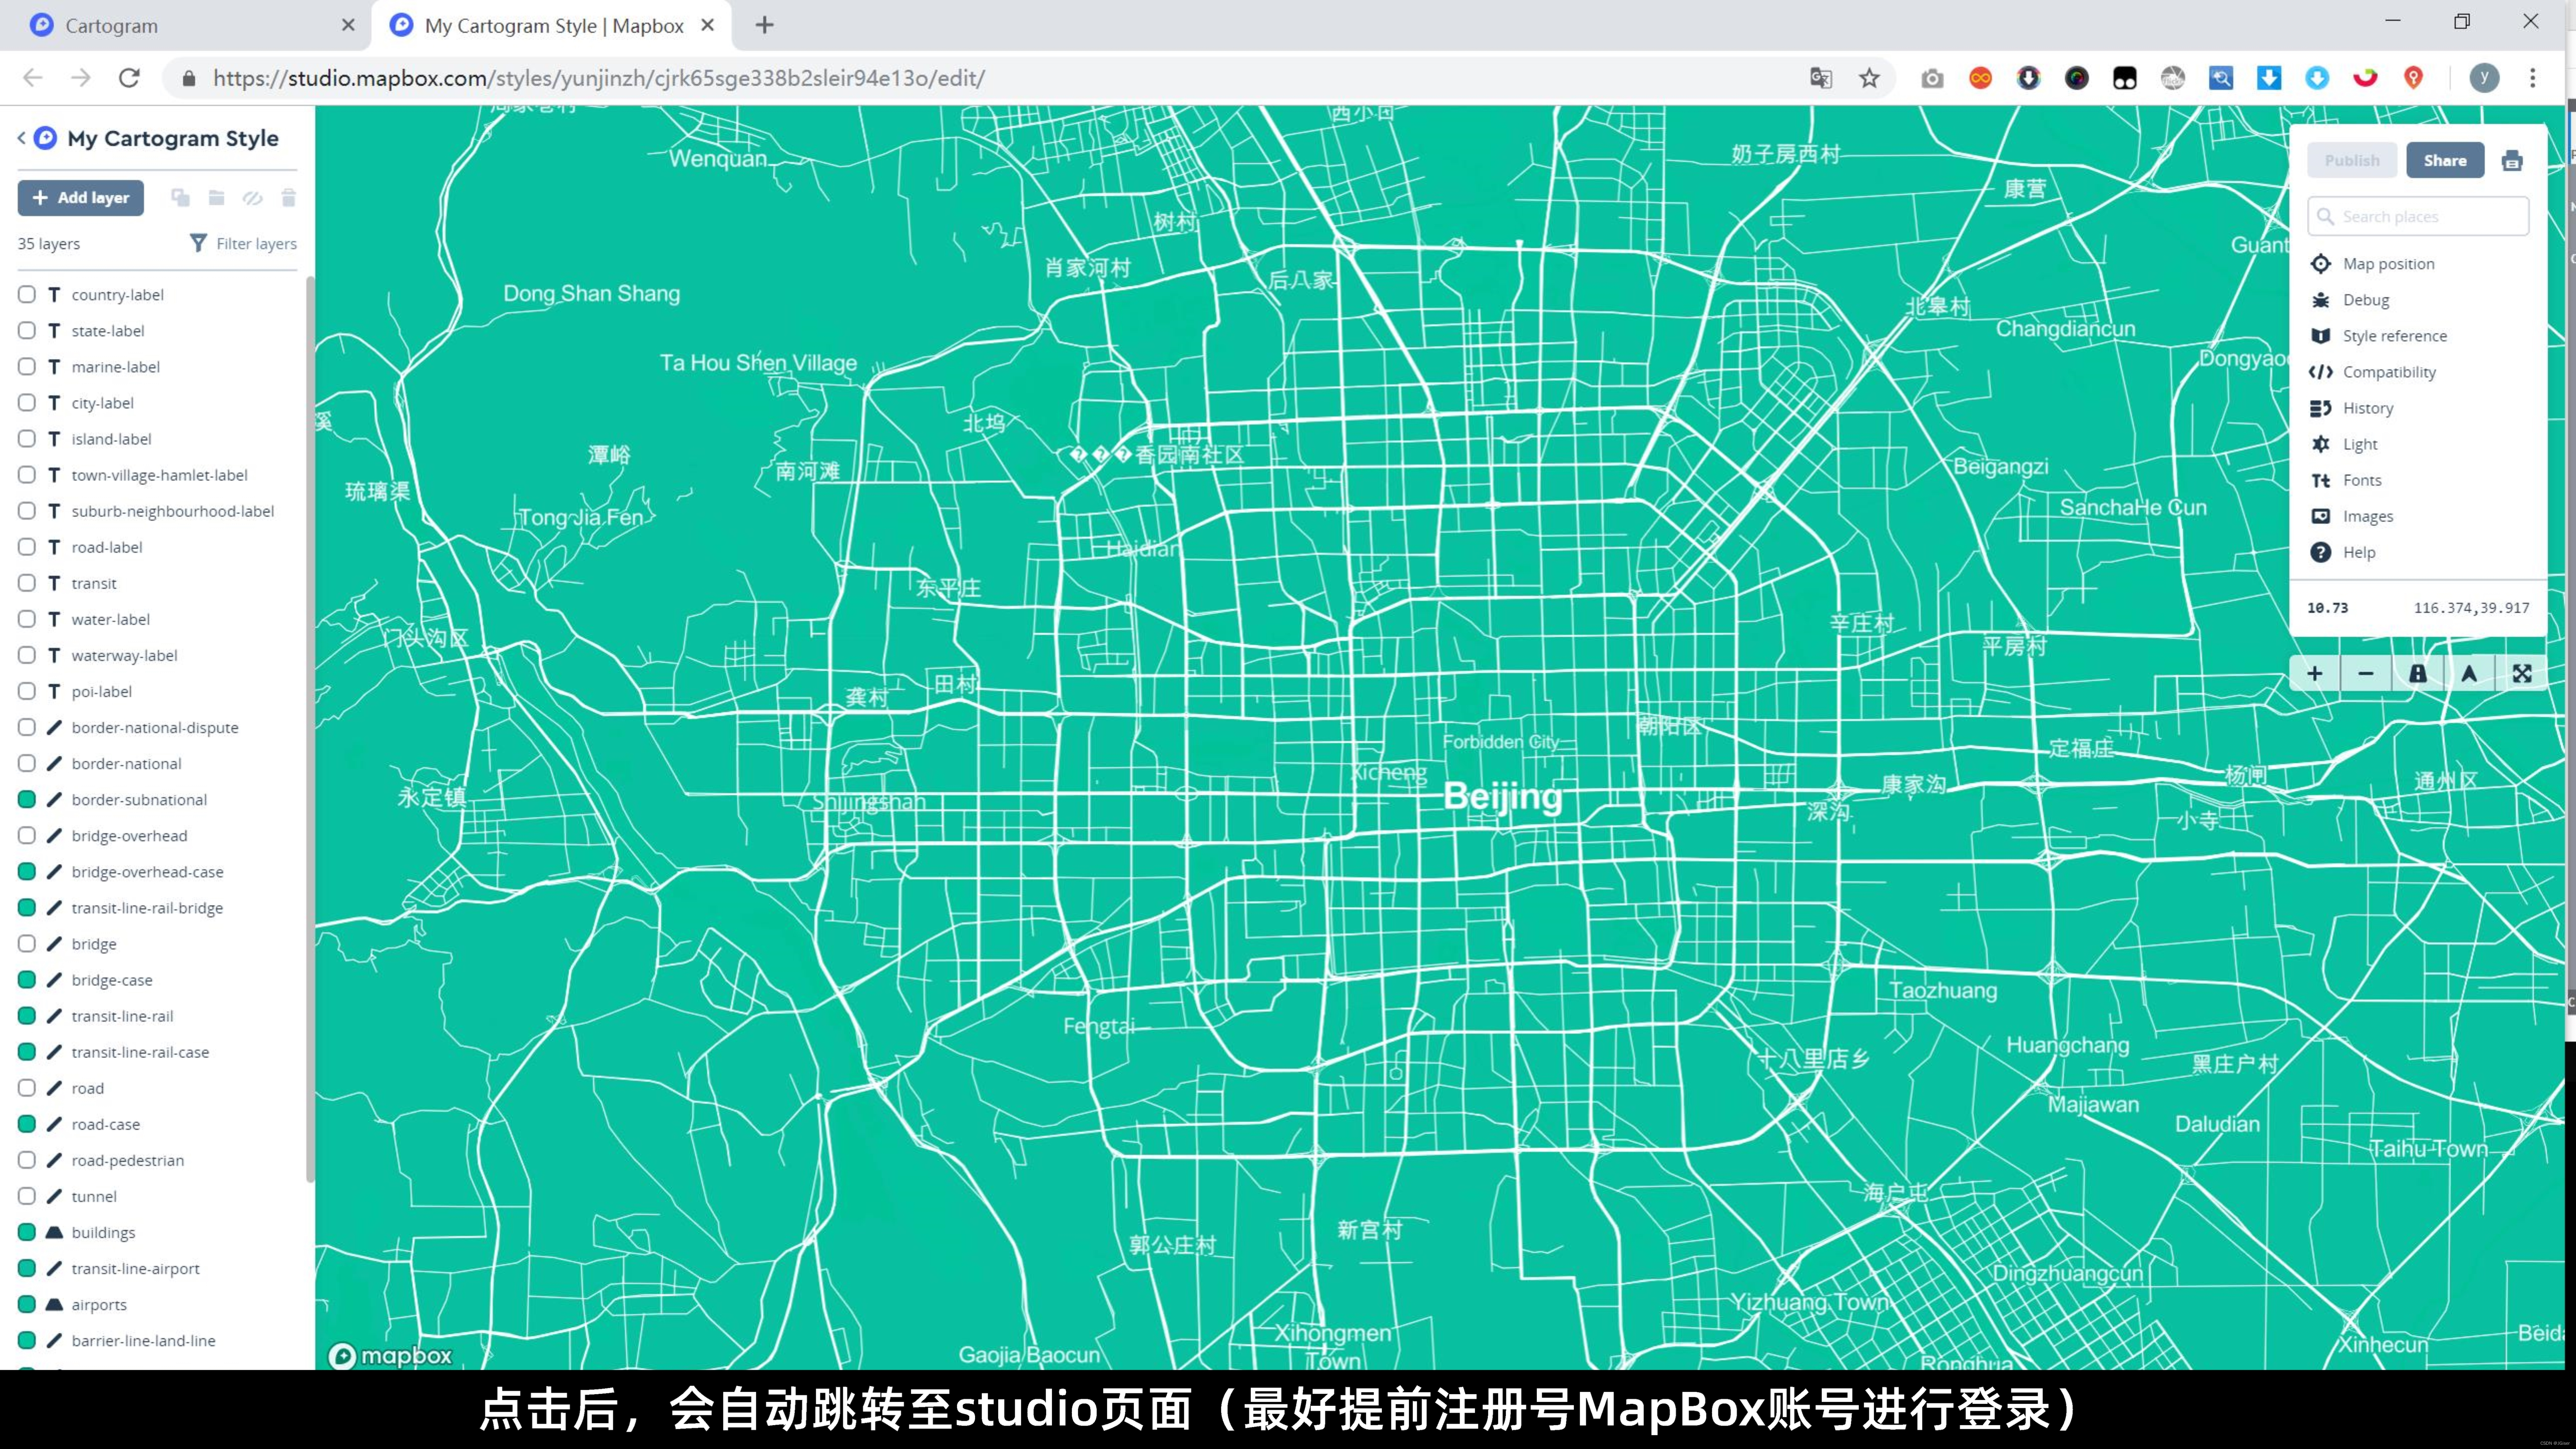Viewport: 2576px width, 1449px height.
Task: Click the border-subnational green color swatch
Action: tap(27, 800)
